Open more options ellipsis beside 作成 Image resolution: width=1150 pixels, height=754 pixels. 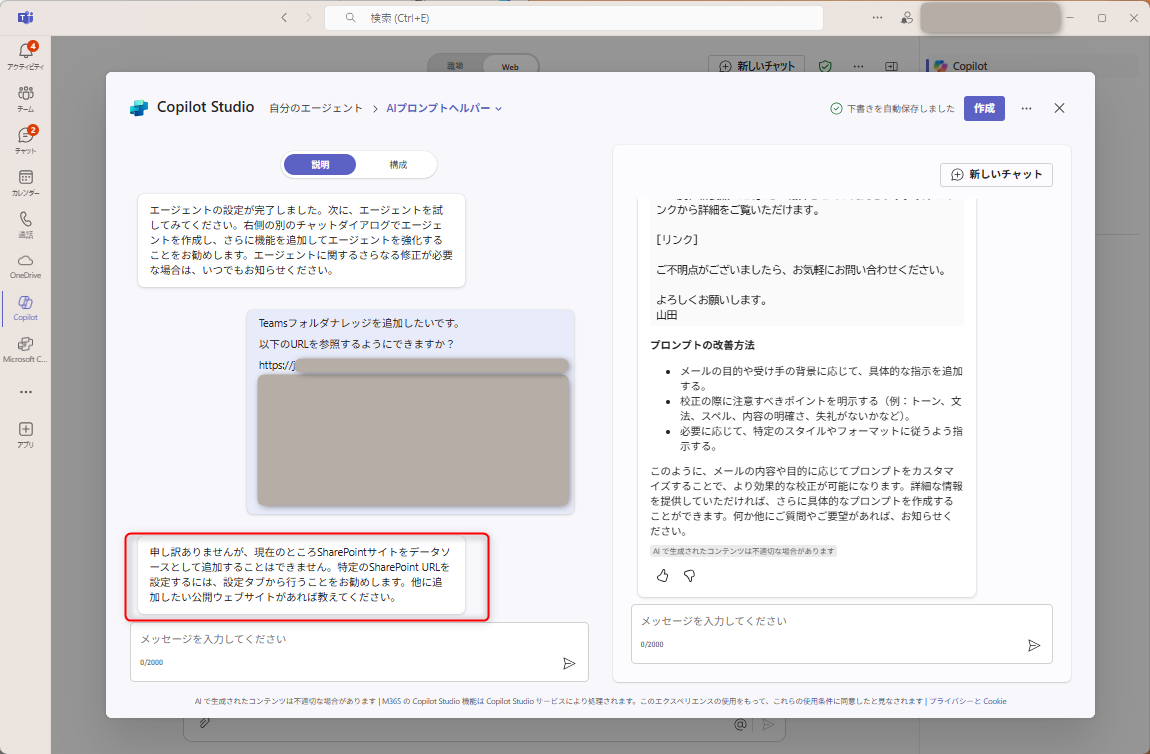[1026, 109]
